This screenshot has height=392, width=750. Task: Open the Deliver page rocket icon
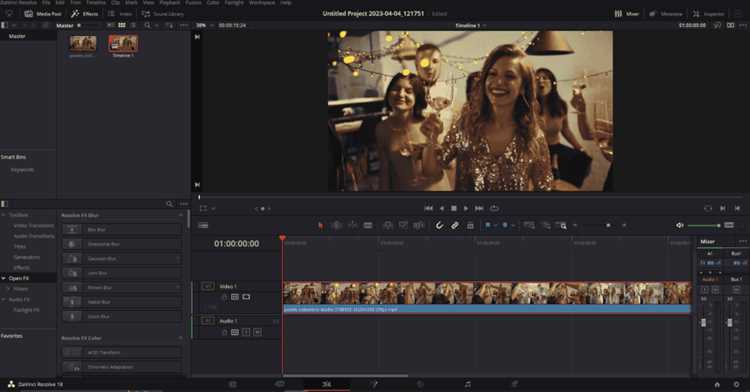515,384
